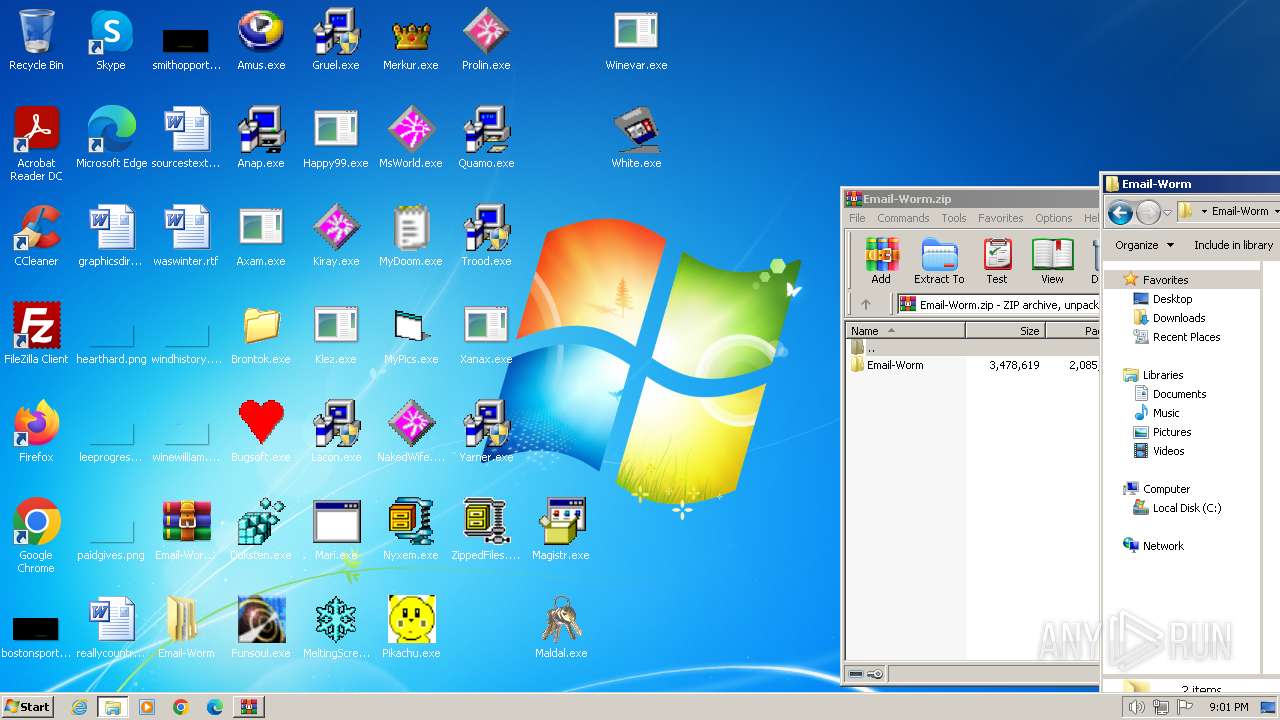Open the WinRAR File menu
Viewport: 1280px width, 720px height.
click(x=857, y=218)
